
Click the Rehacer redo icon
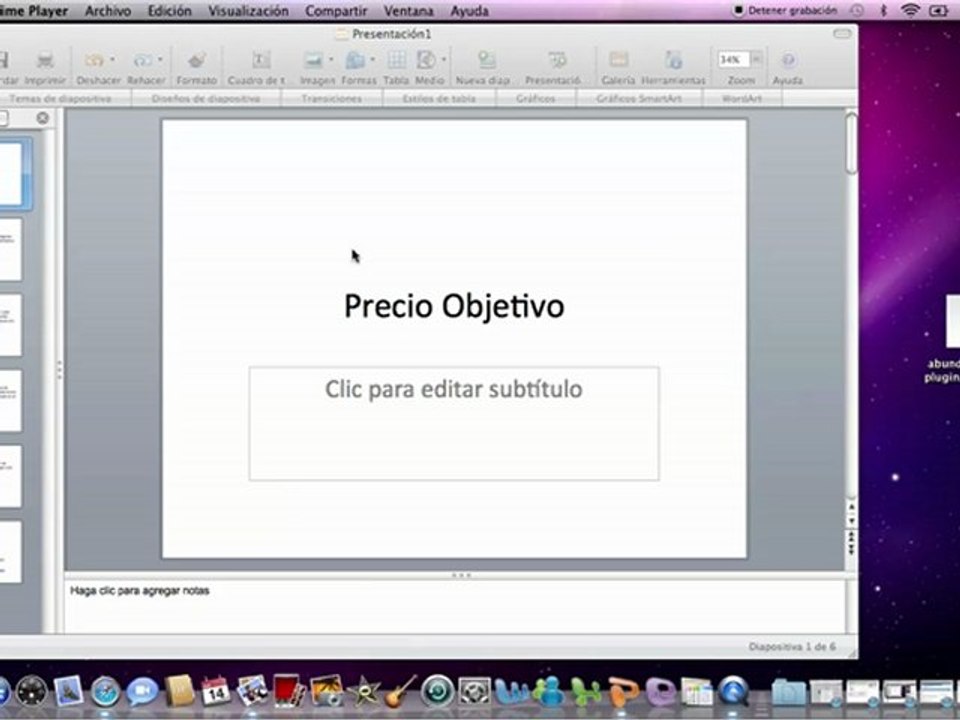coord(143,60)
